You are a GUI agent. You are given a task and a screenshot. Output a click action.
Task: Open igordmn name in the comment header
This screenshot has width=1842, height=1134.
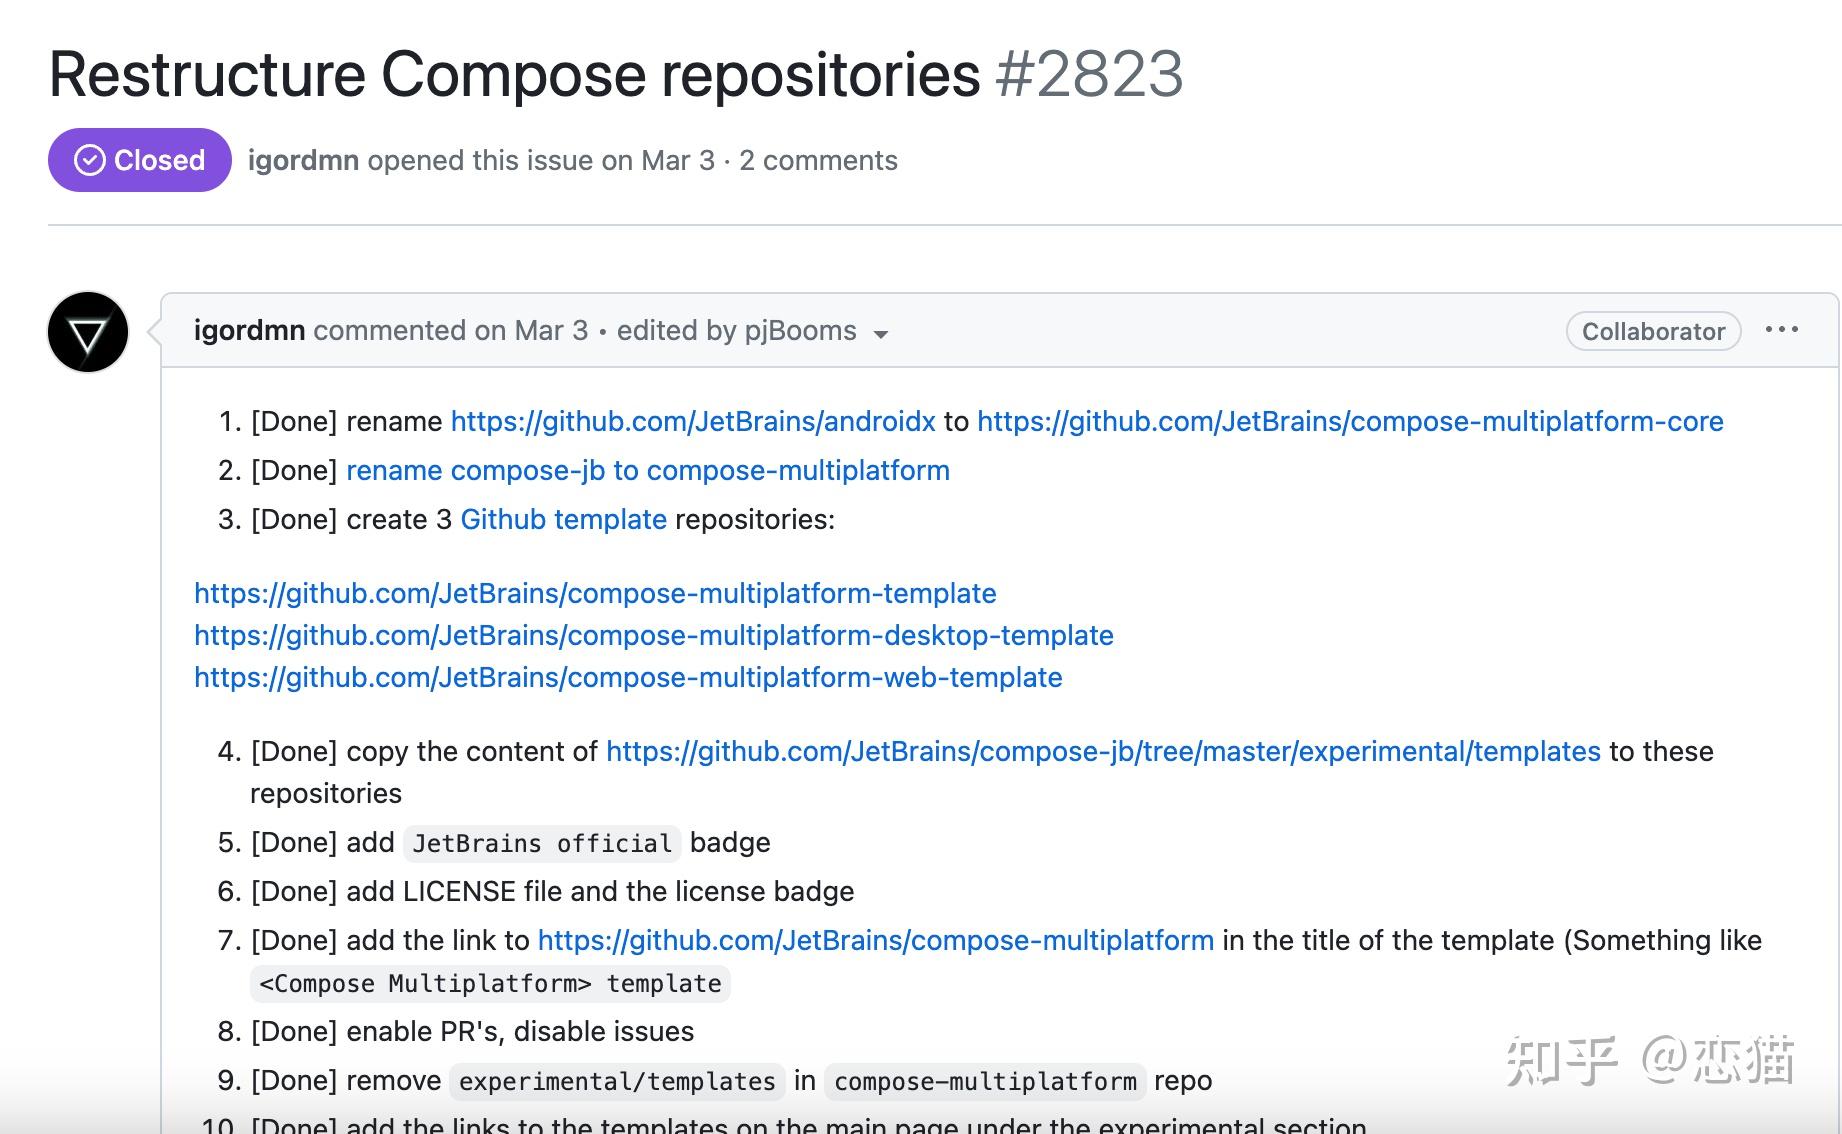(x=249, y=330)
